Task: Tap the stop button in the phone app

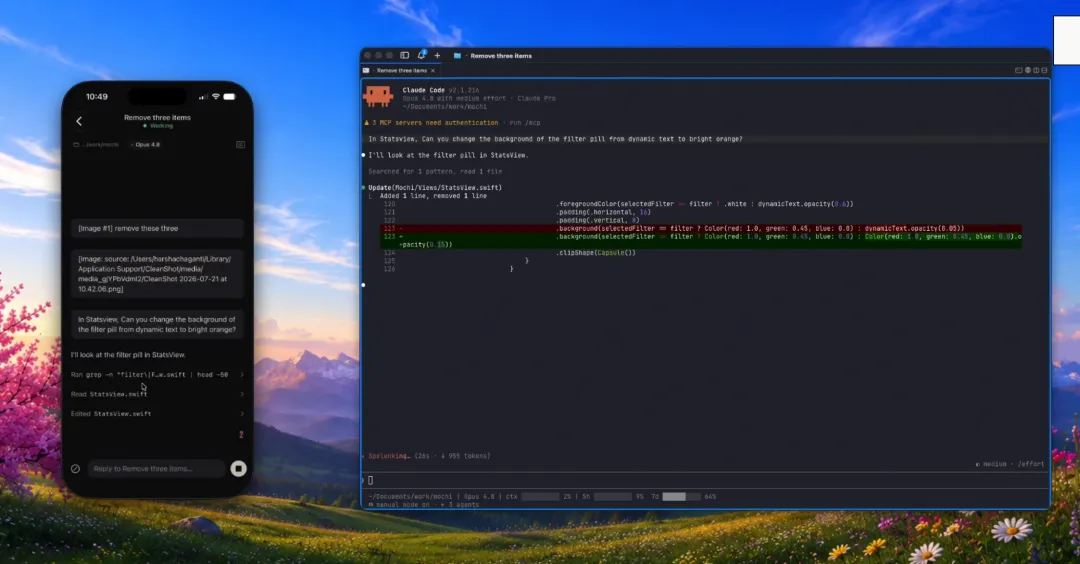Action: coord(238,468)
